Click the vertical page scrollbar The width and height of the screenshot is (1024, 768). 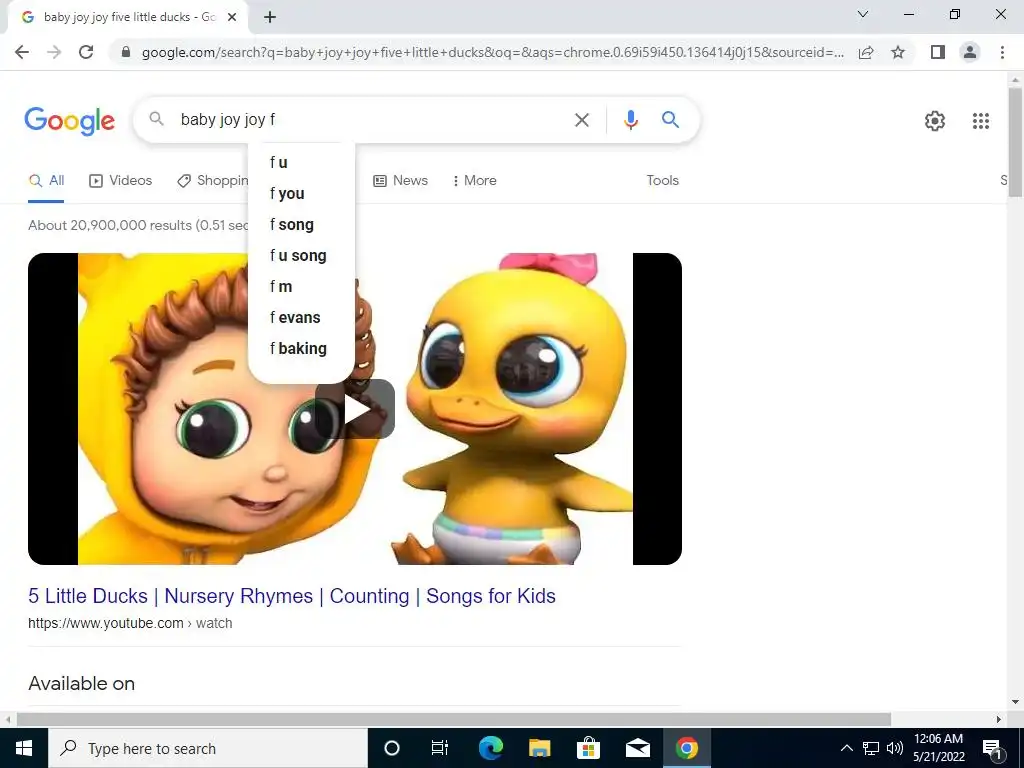click(1015, 141)
